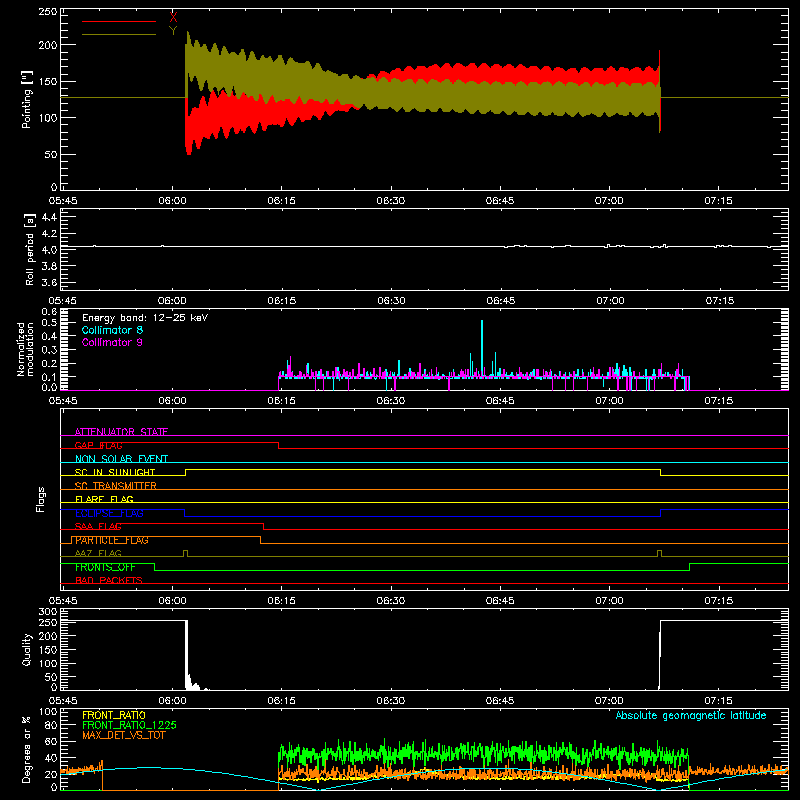
Task: Click the GAP_FLAG falling step near 06:15
Action: pos(279,445)
